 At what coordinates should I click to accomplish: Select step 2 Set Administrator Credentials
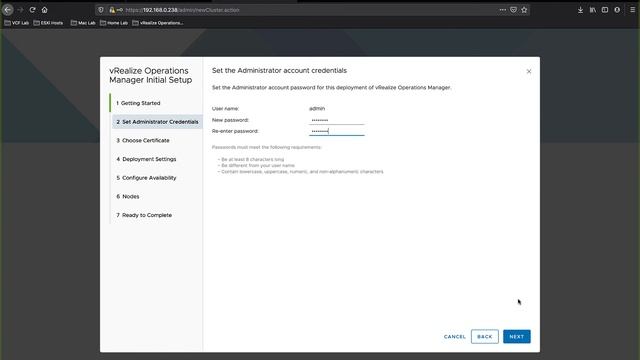pos(157,122)
